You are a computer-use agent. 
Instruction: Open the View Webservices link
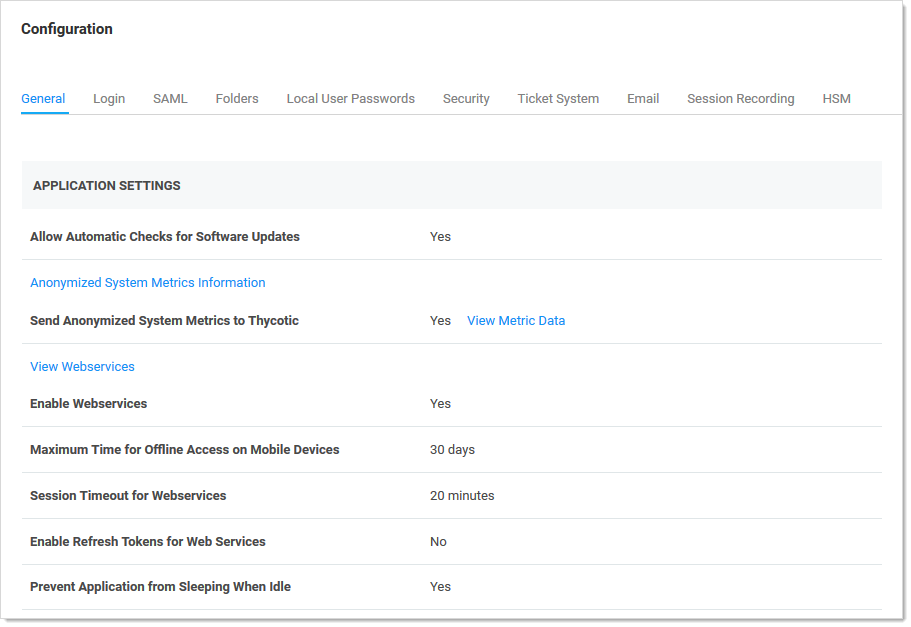pyautogui.click(x=82, y=366)
